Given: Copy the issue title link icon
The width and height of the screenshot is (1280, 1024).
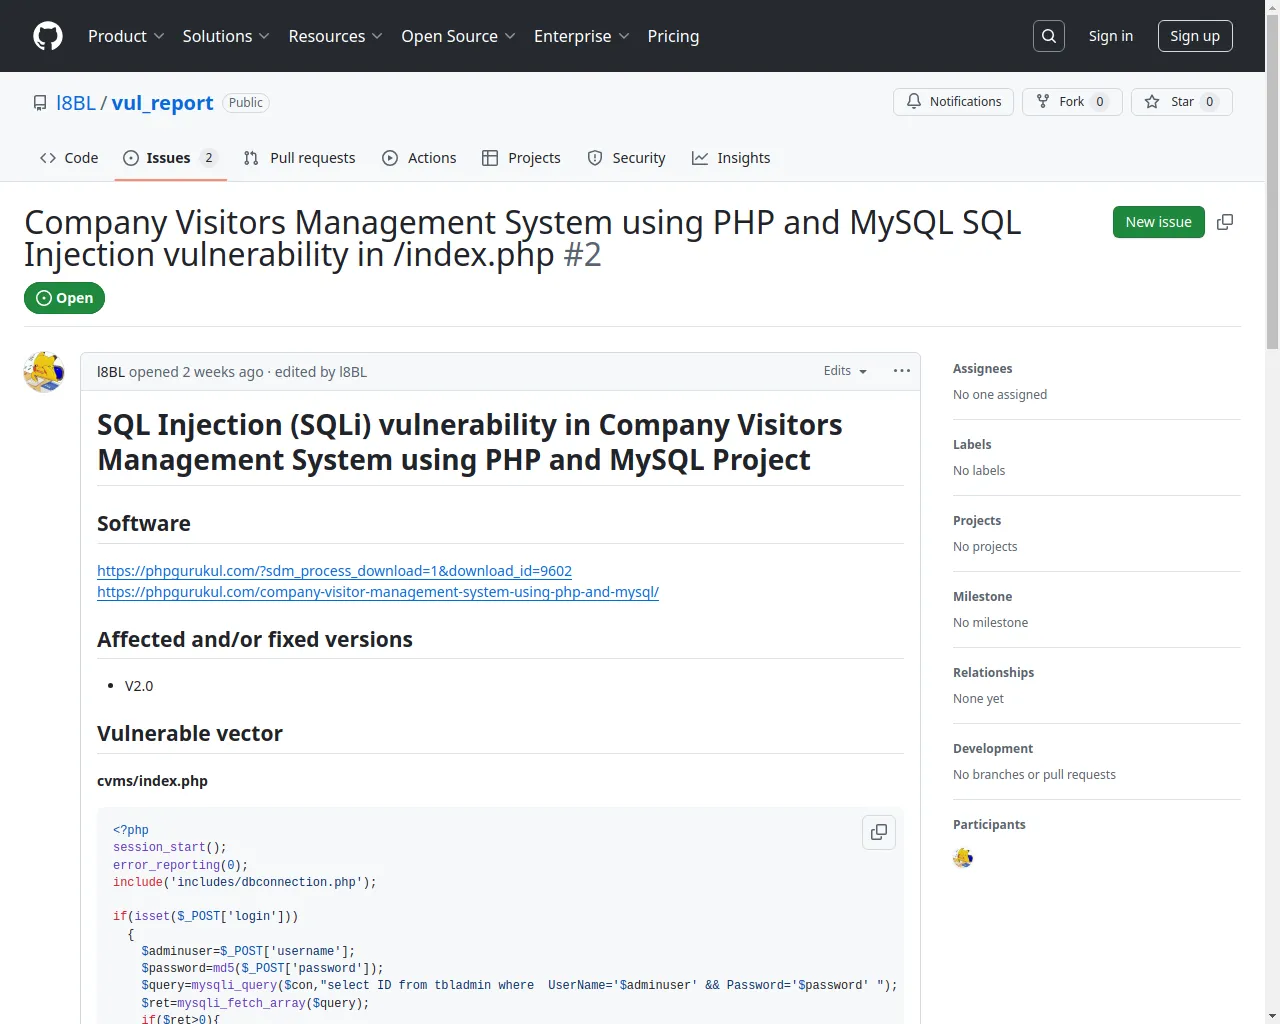Looking at the screenshot, I should 1225,222.
